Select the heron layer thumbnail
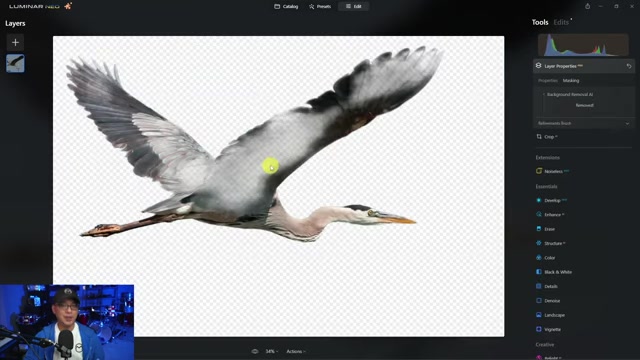The height and width of the screenshot is (360, 640). pyautogui.click(x=15, y=63)
